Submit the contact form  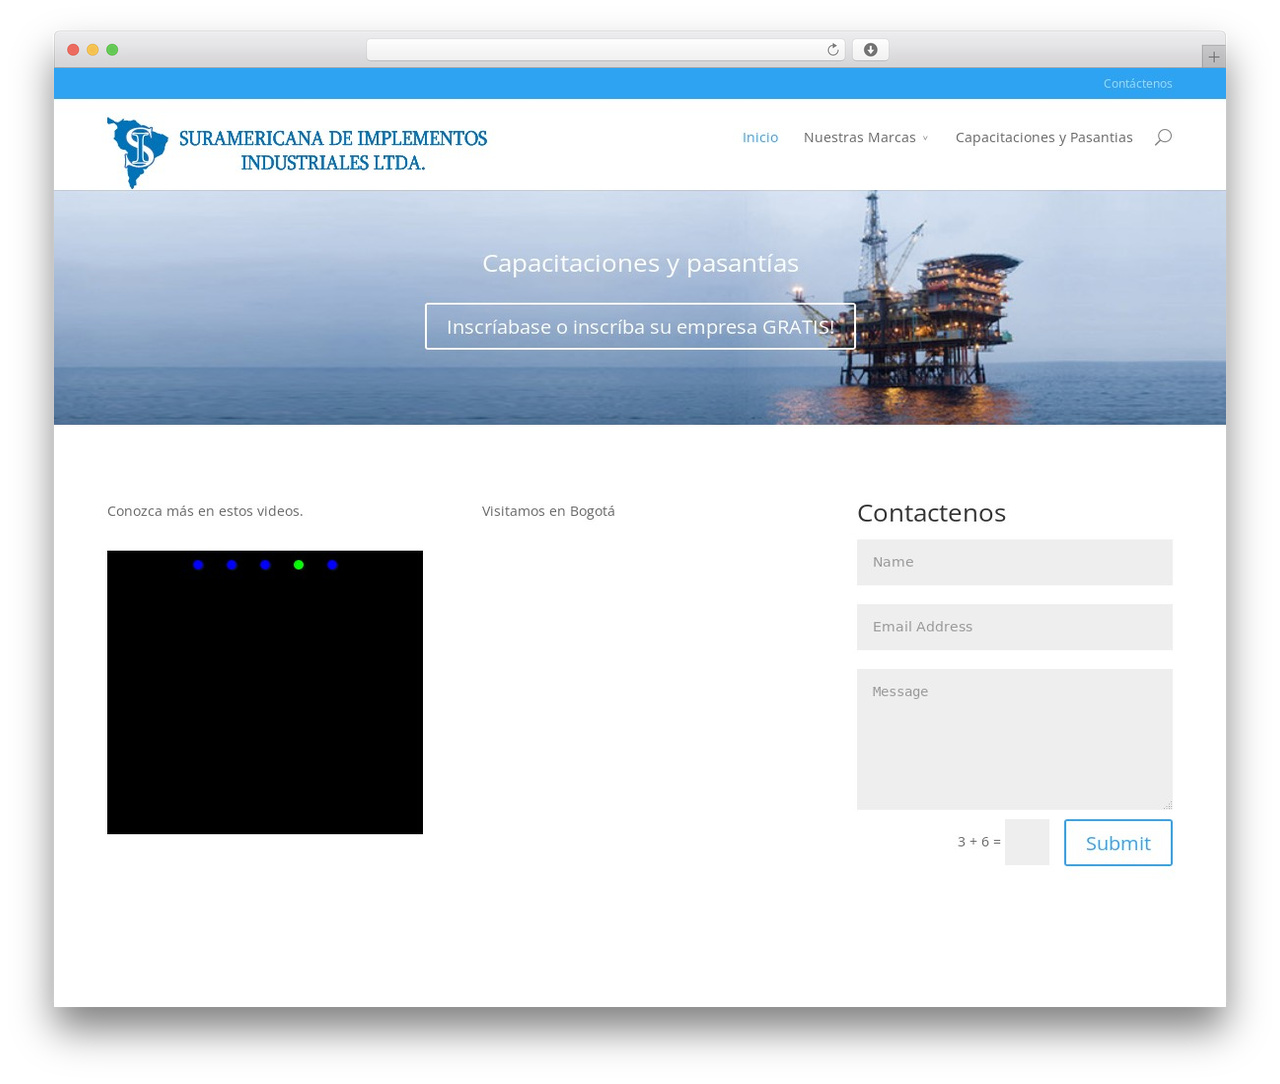1118,843
